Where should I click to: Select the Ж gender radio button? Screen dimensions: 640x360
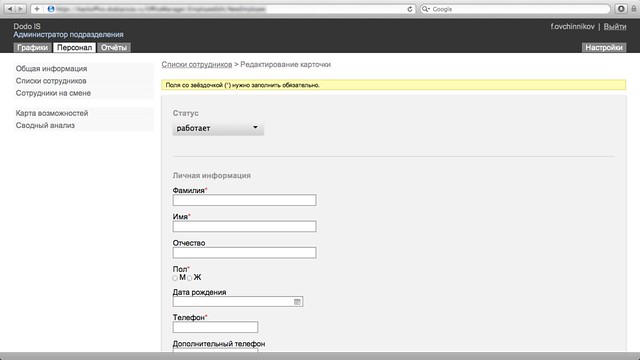click(190, 278)
